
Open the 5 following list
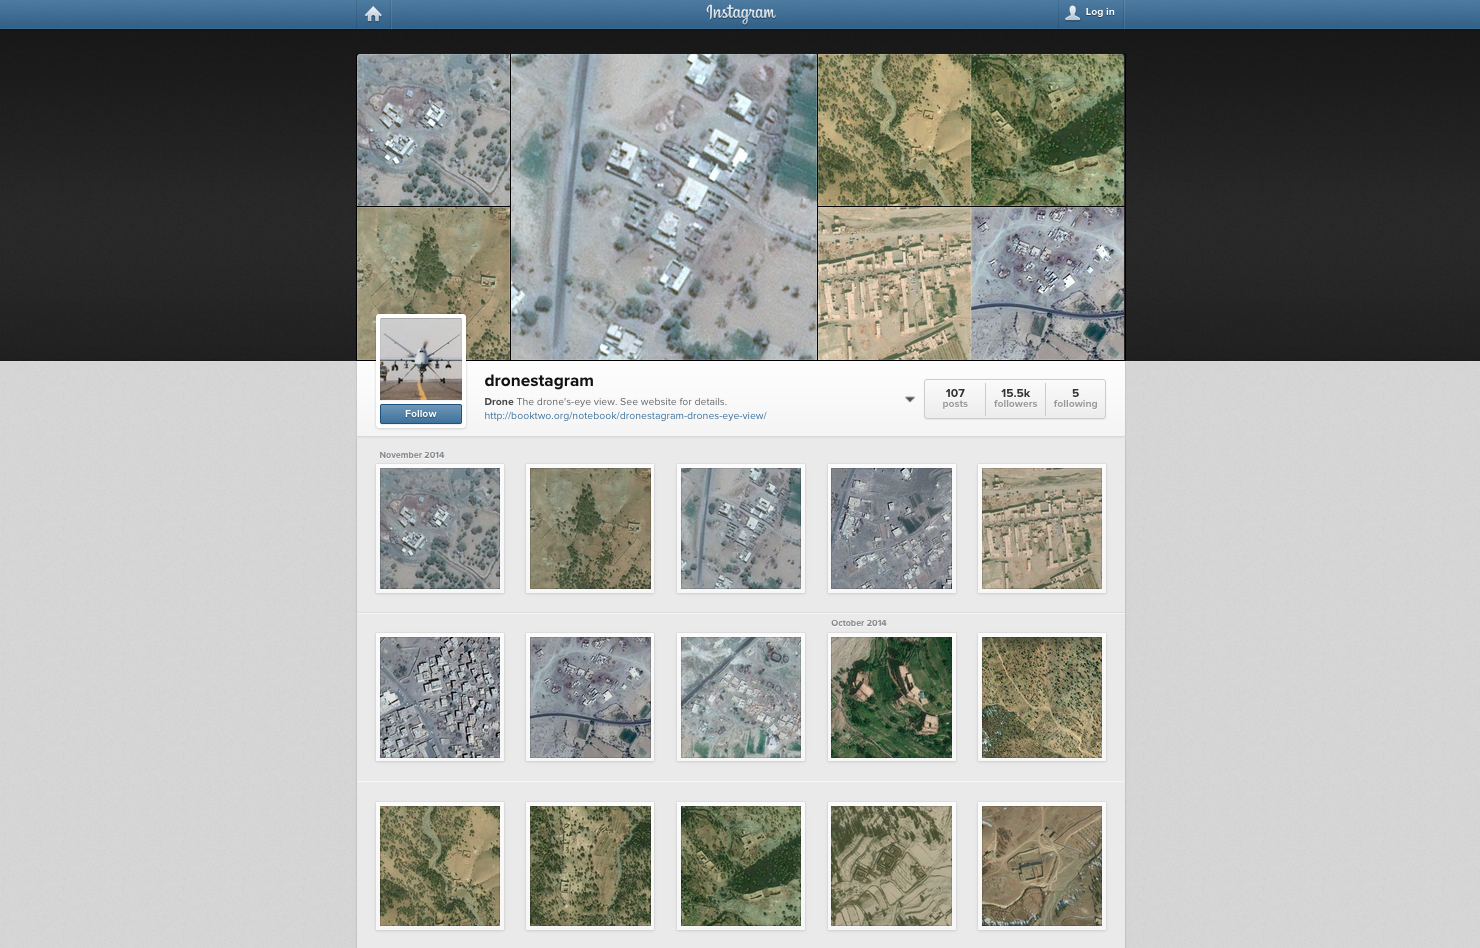[1075, 398]
